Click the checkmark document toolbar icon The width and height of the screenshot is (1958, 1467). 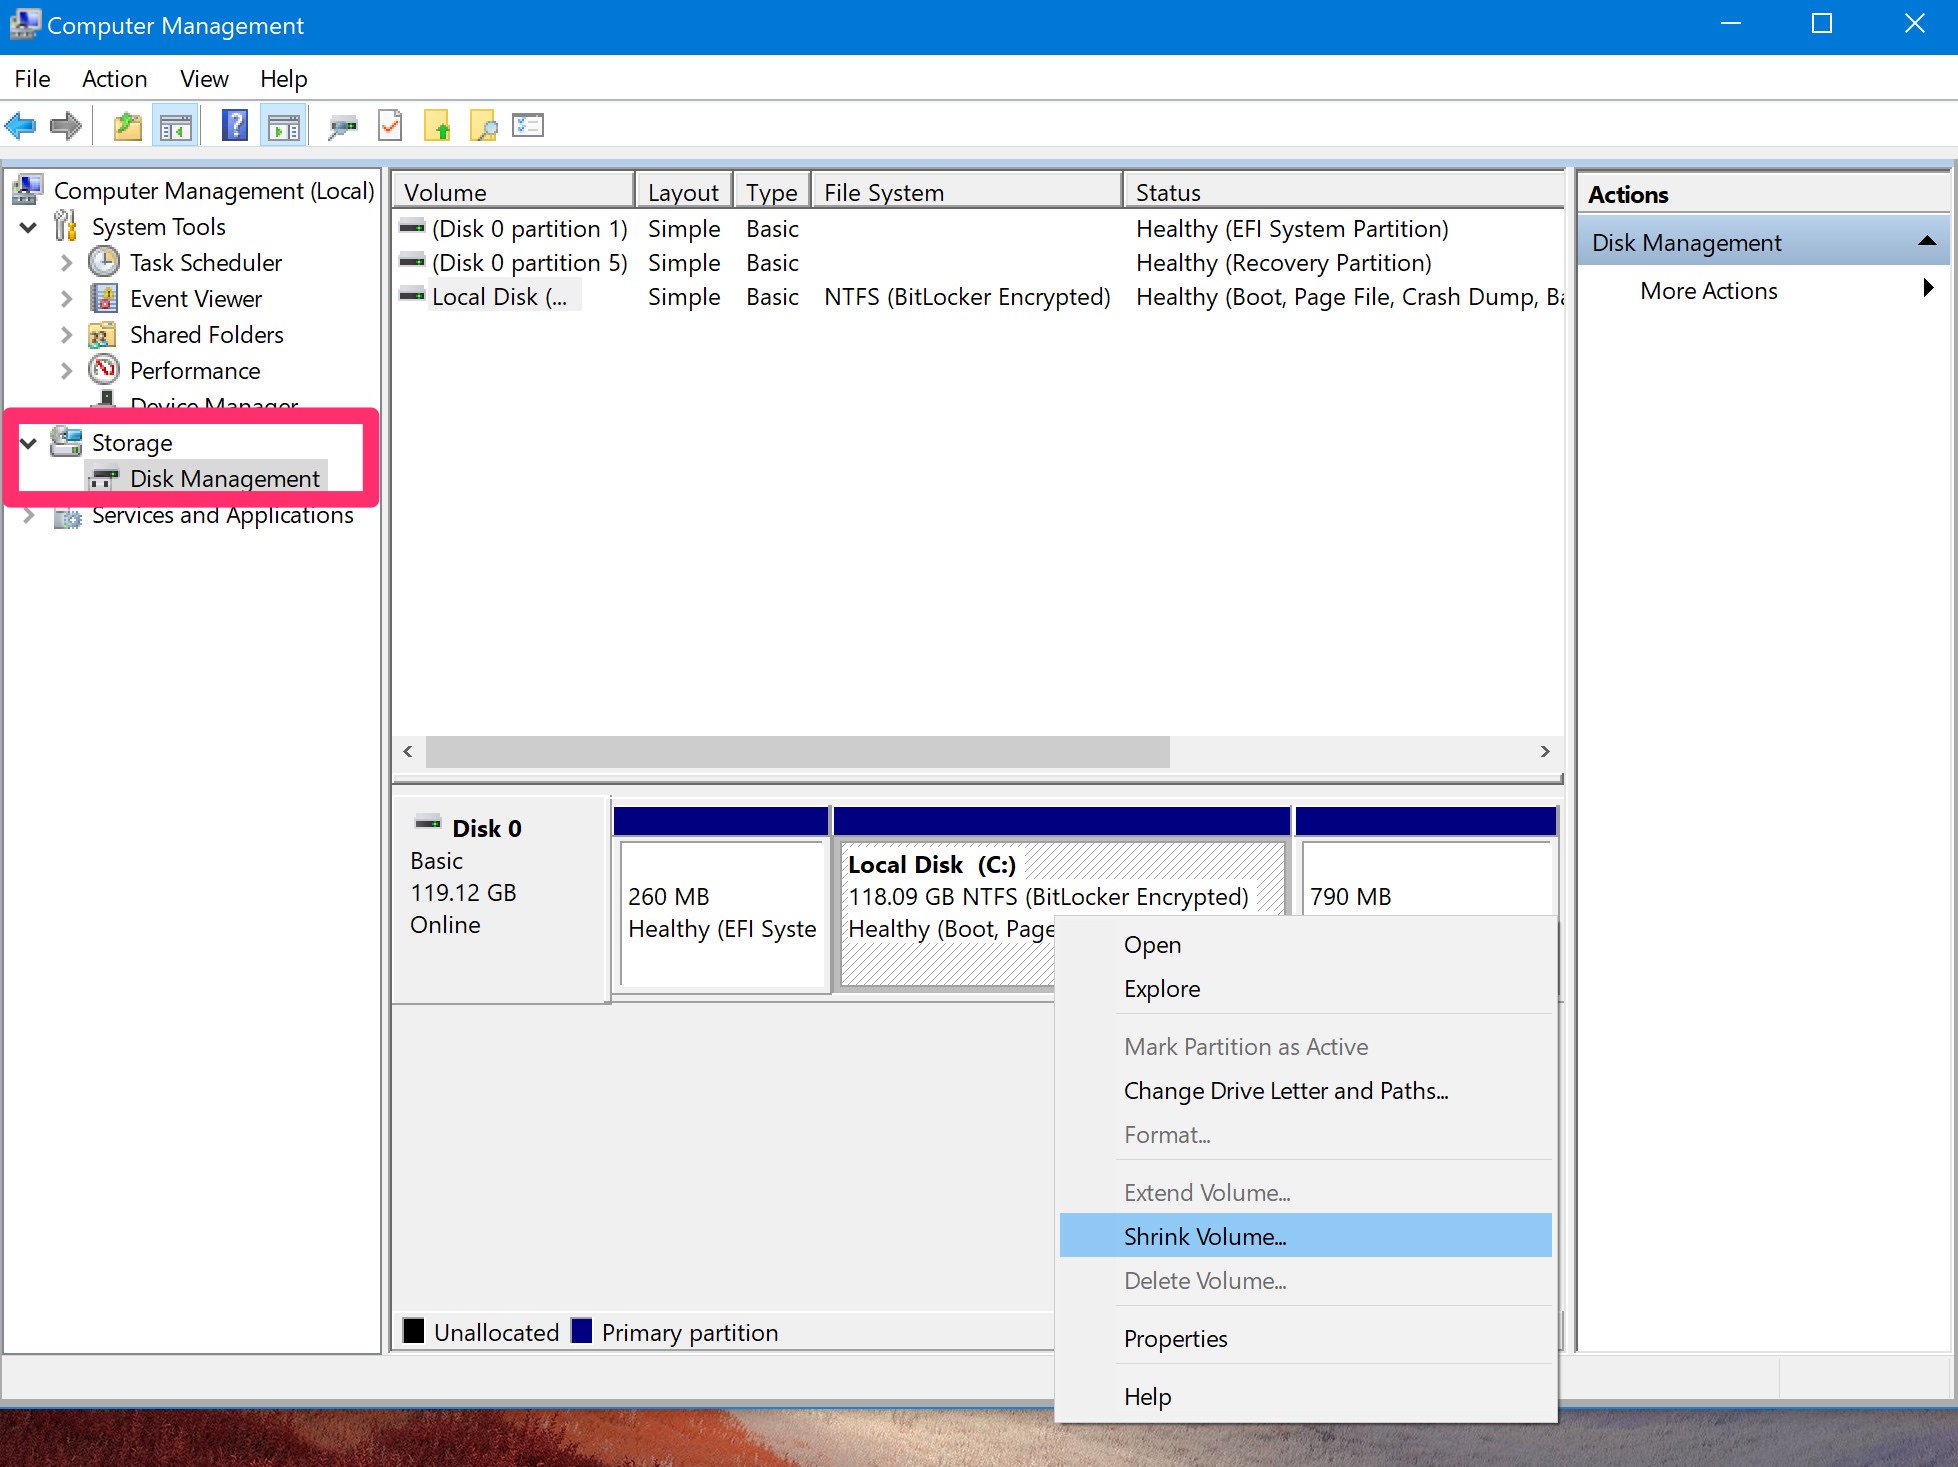pos(390,126)
